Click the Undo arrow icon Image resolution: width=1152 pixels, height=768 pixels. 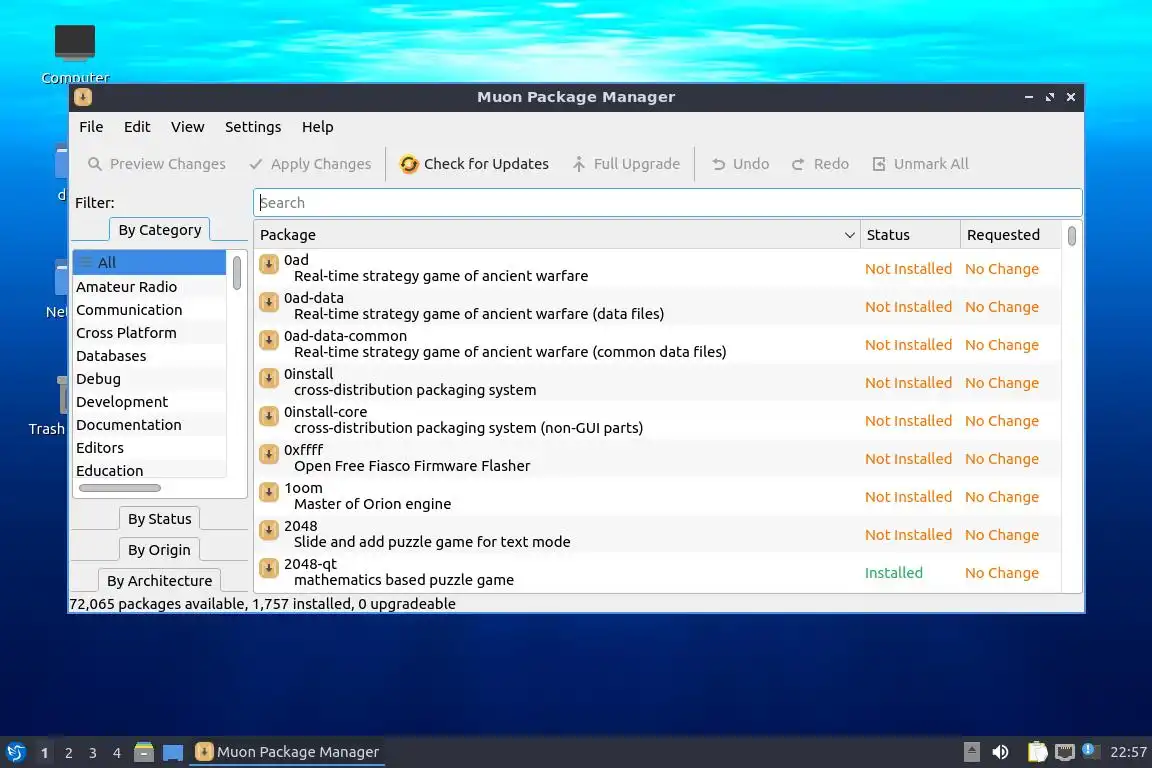click(x=719, y=164)
